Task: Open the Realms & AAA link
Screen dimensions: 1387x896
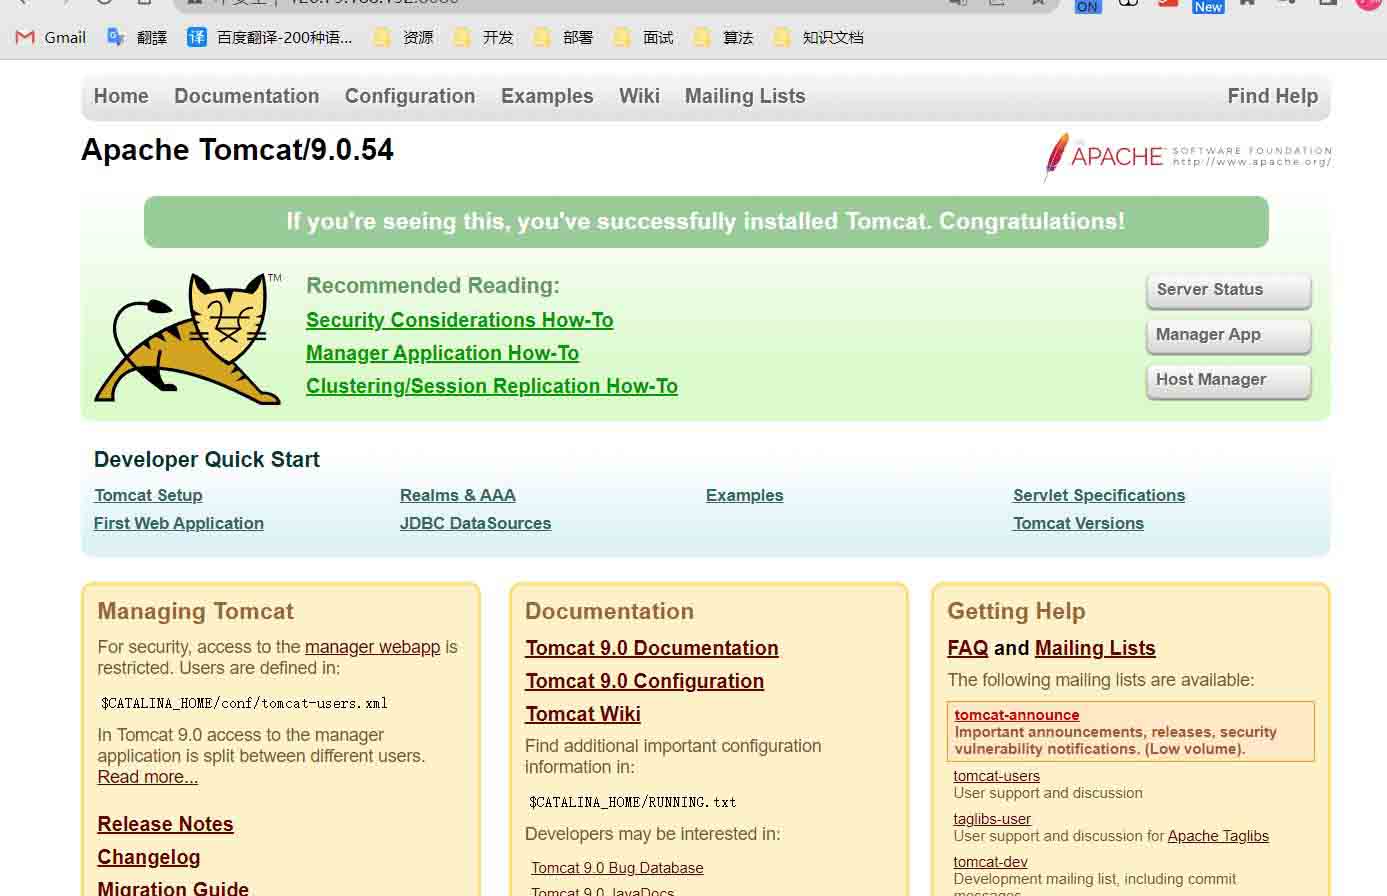Action: (x=458, y=495)
